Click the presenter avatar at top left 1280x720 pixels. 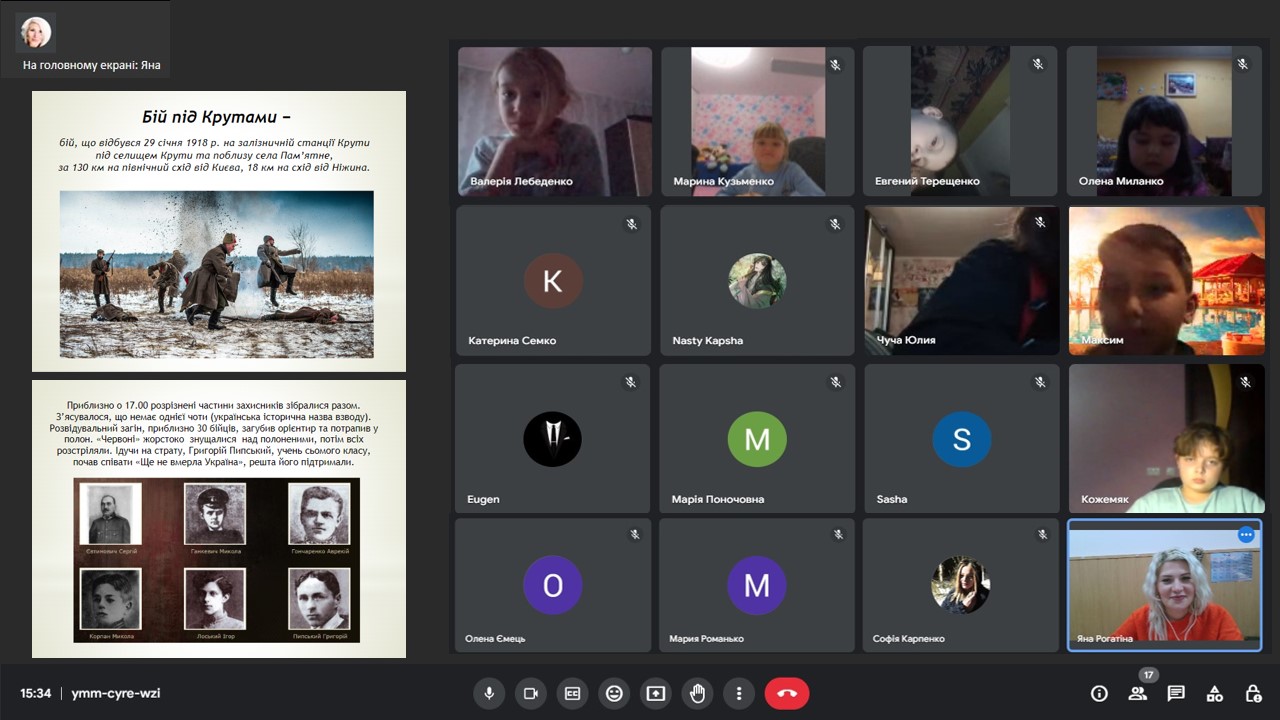click(x=35, y=32)
